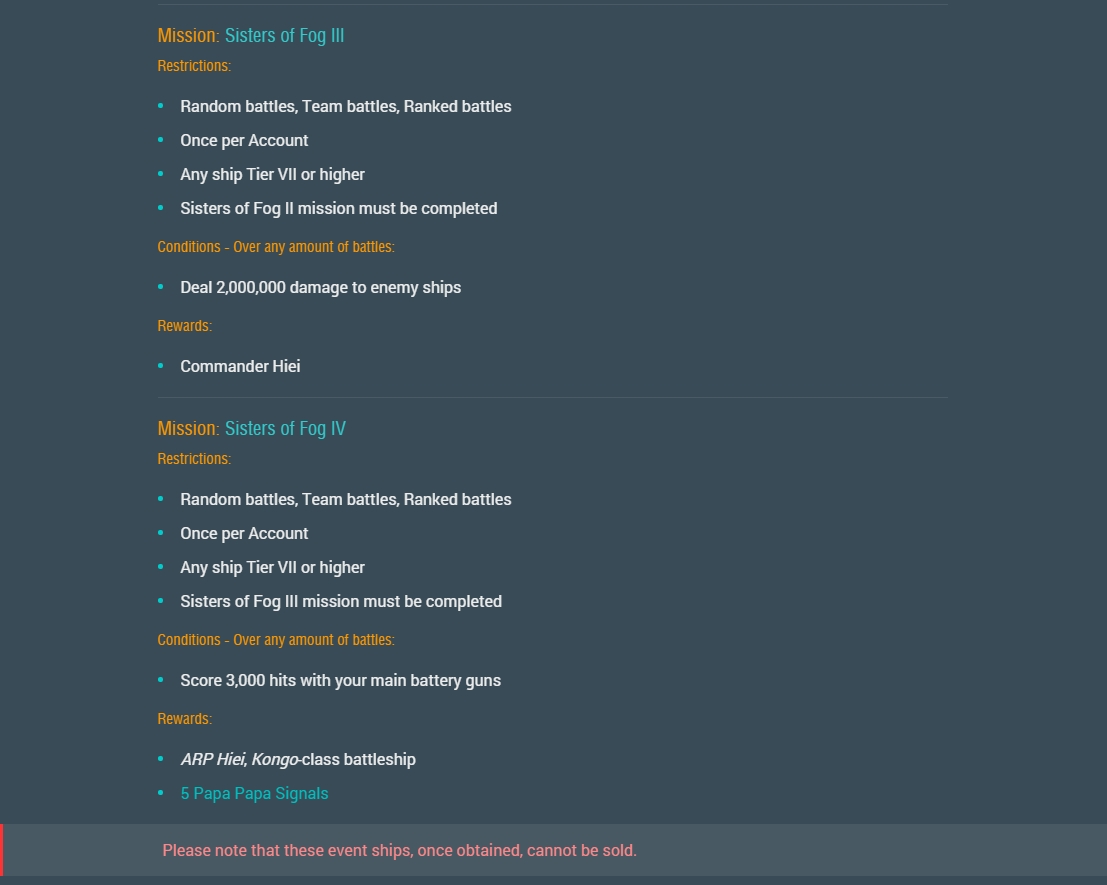The width and height of the screenshot is (1107, 885).
Task: Click Any ship Tier VII under Fog IV
Action: [x=273, y=567]
